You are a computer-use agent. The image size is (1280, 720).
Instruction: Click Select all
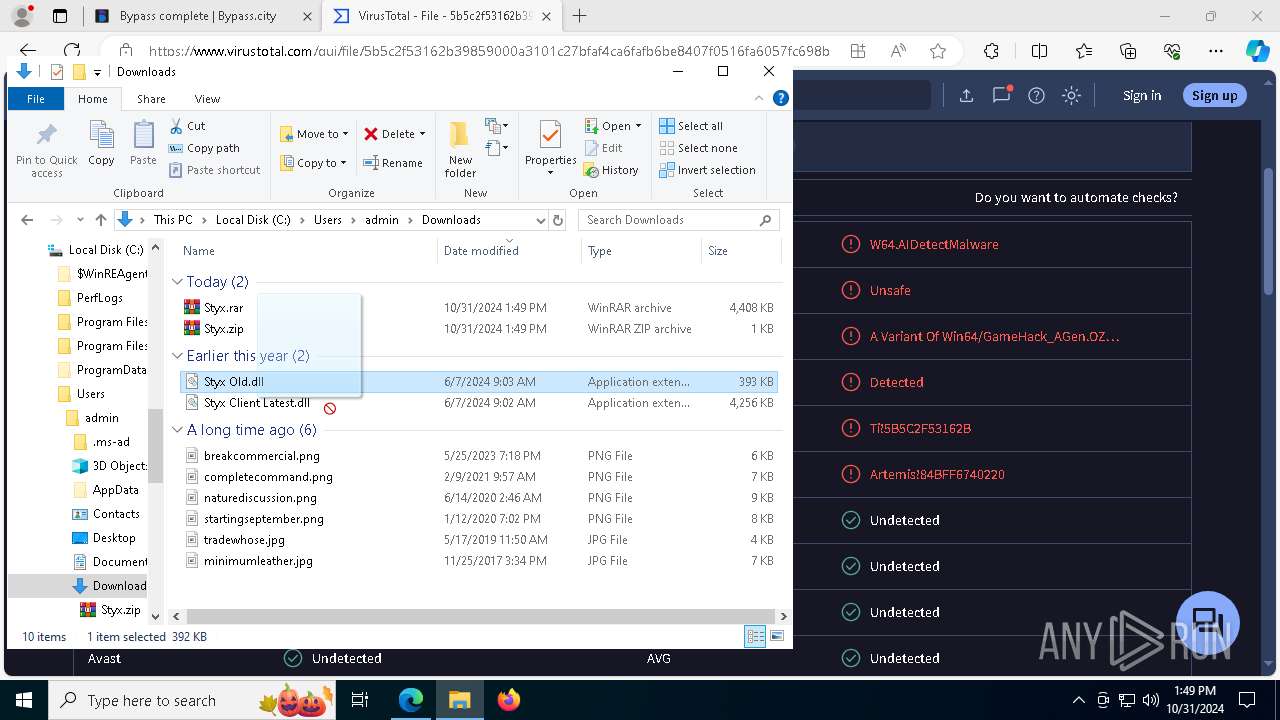point(691,126)
